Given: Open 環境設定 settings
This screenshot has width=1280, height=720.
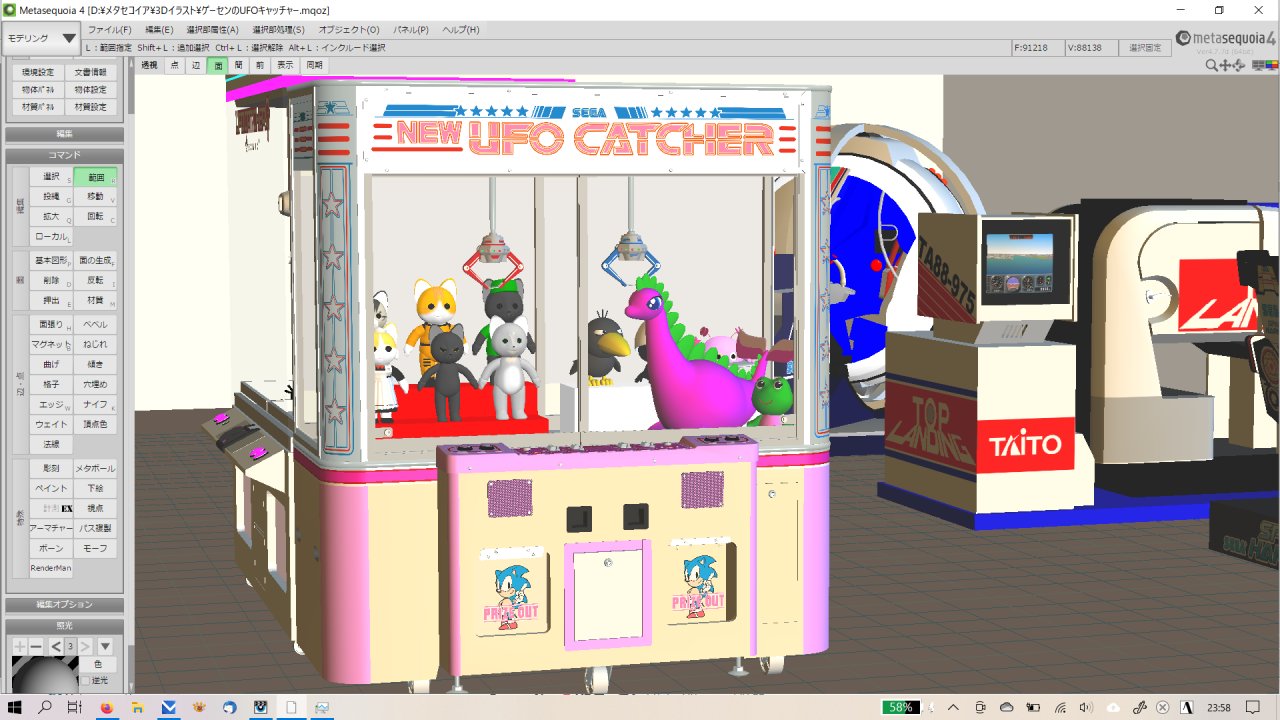Looking at the screenshot, I should pos(38,72).
